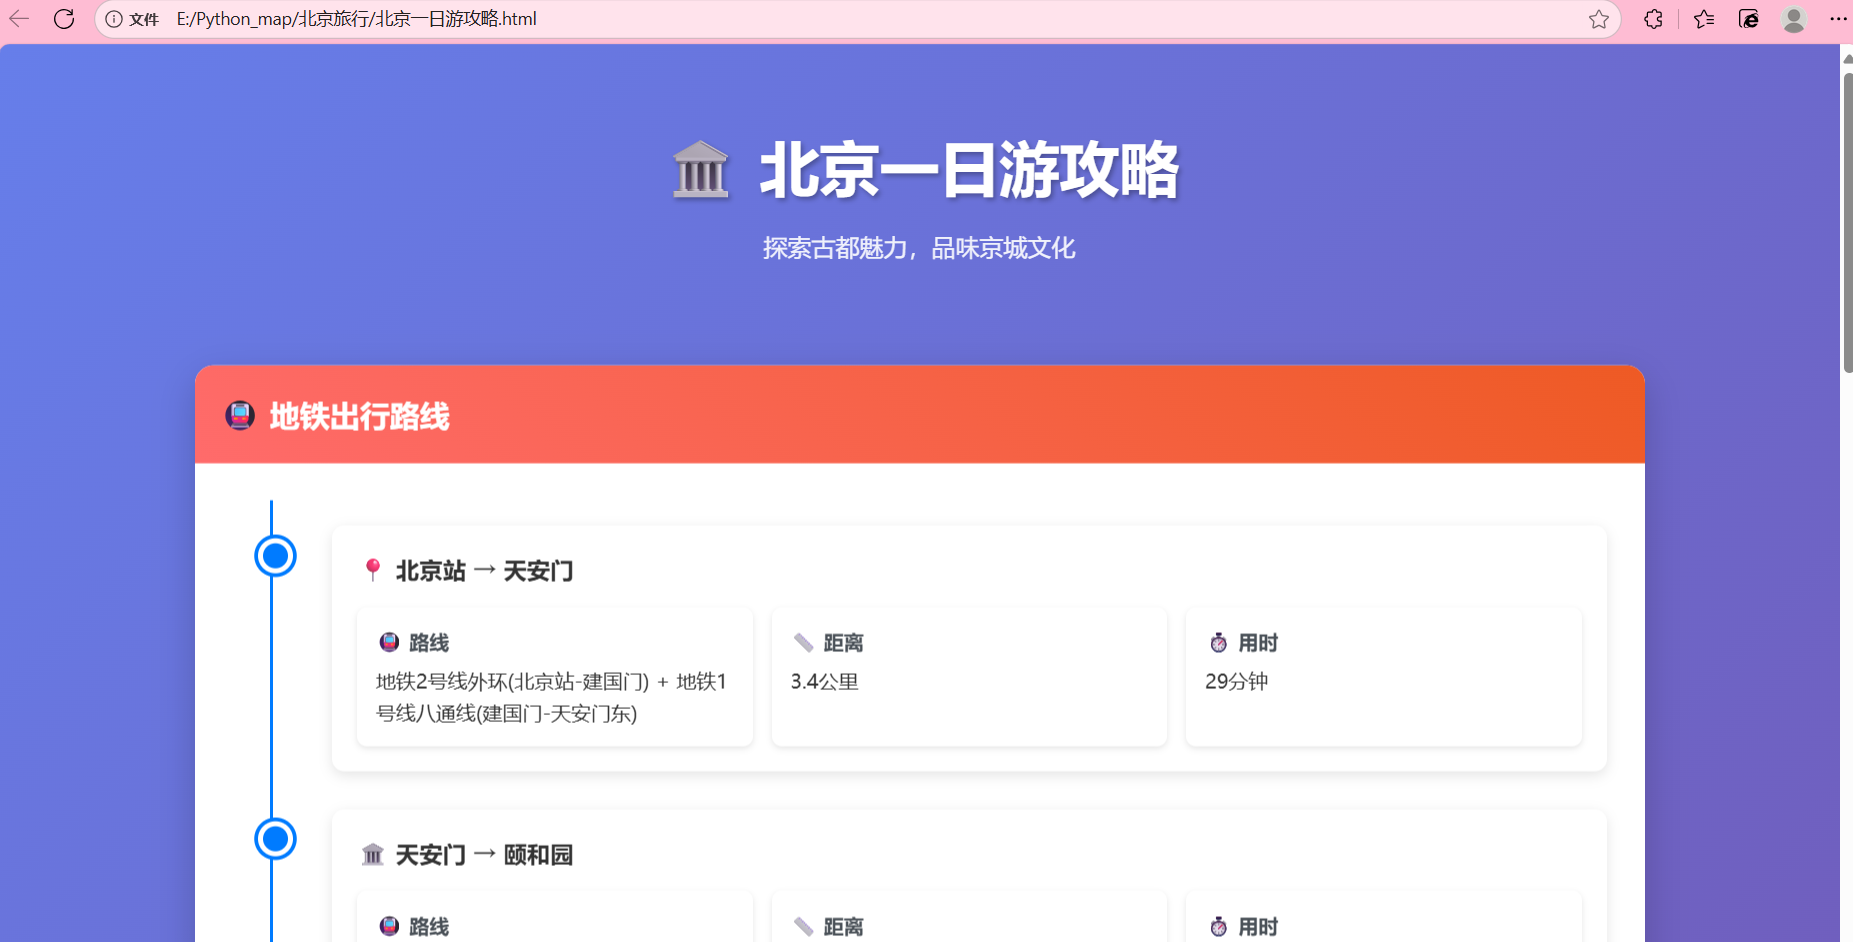Click the metro train icon in header
This screenshot has height=942, width=1853.
(240, 415)
